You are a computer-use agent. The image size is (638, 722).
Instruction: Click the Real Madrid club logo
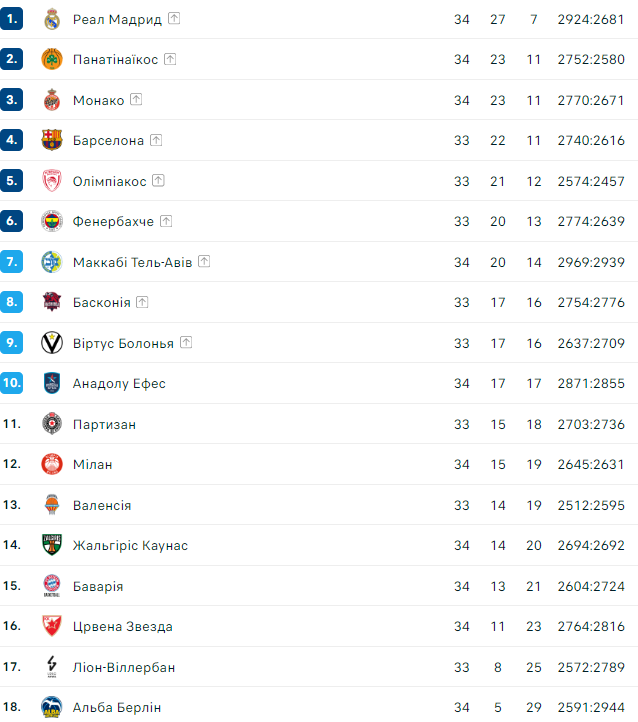click(52, 19)
